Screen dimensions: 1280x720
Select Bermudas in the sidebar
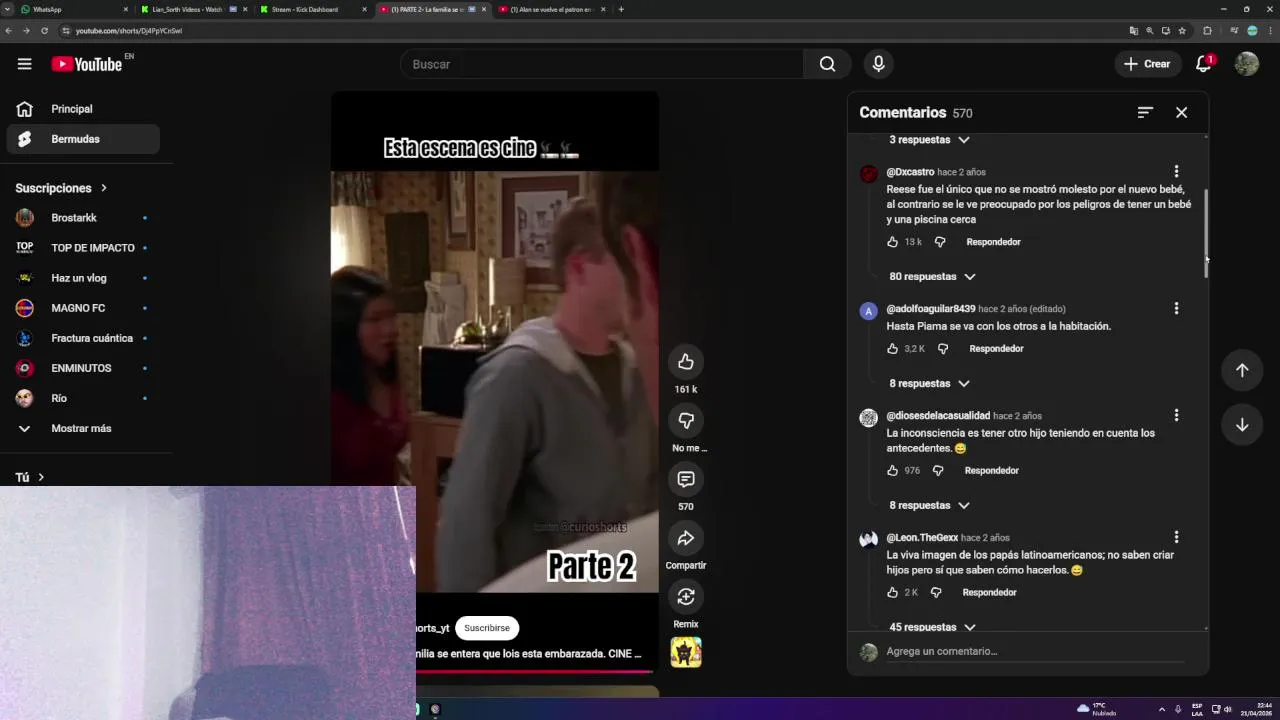(82, 139)
